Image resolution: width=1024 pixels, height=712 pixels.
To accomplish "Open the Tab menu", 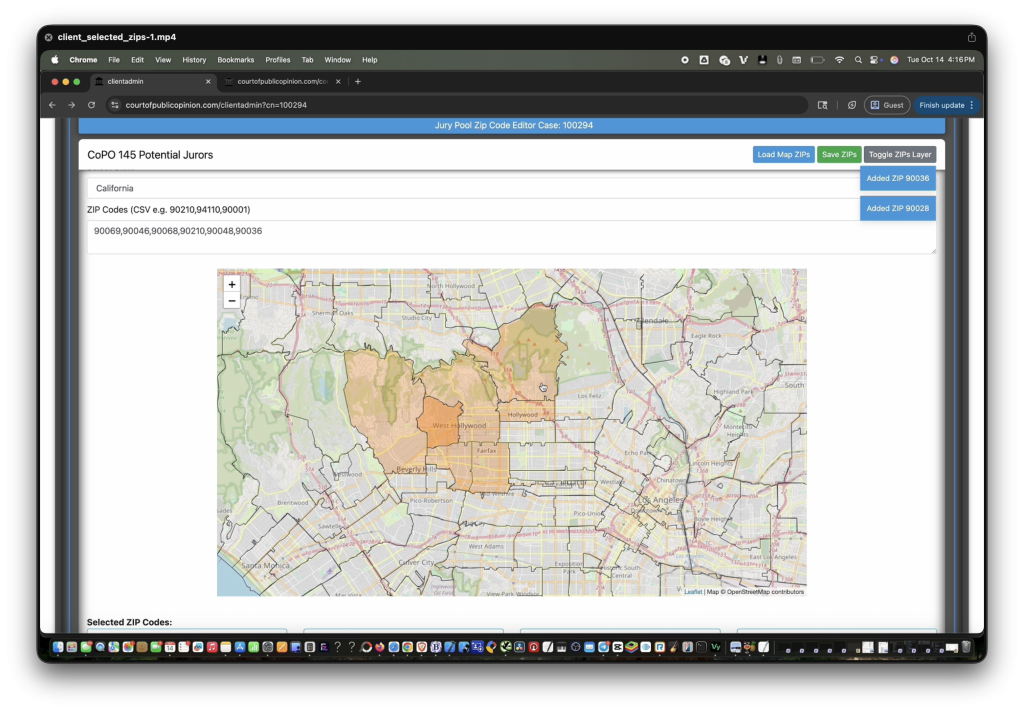I will [307, 59].
